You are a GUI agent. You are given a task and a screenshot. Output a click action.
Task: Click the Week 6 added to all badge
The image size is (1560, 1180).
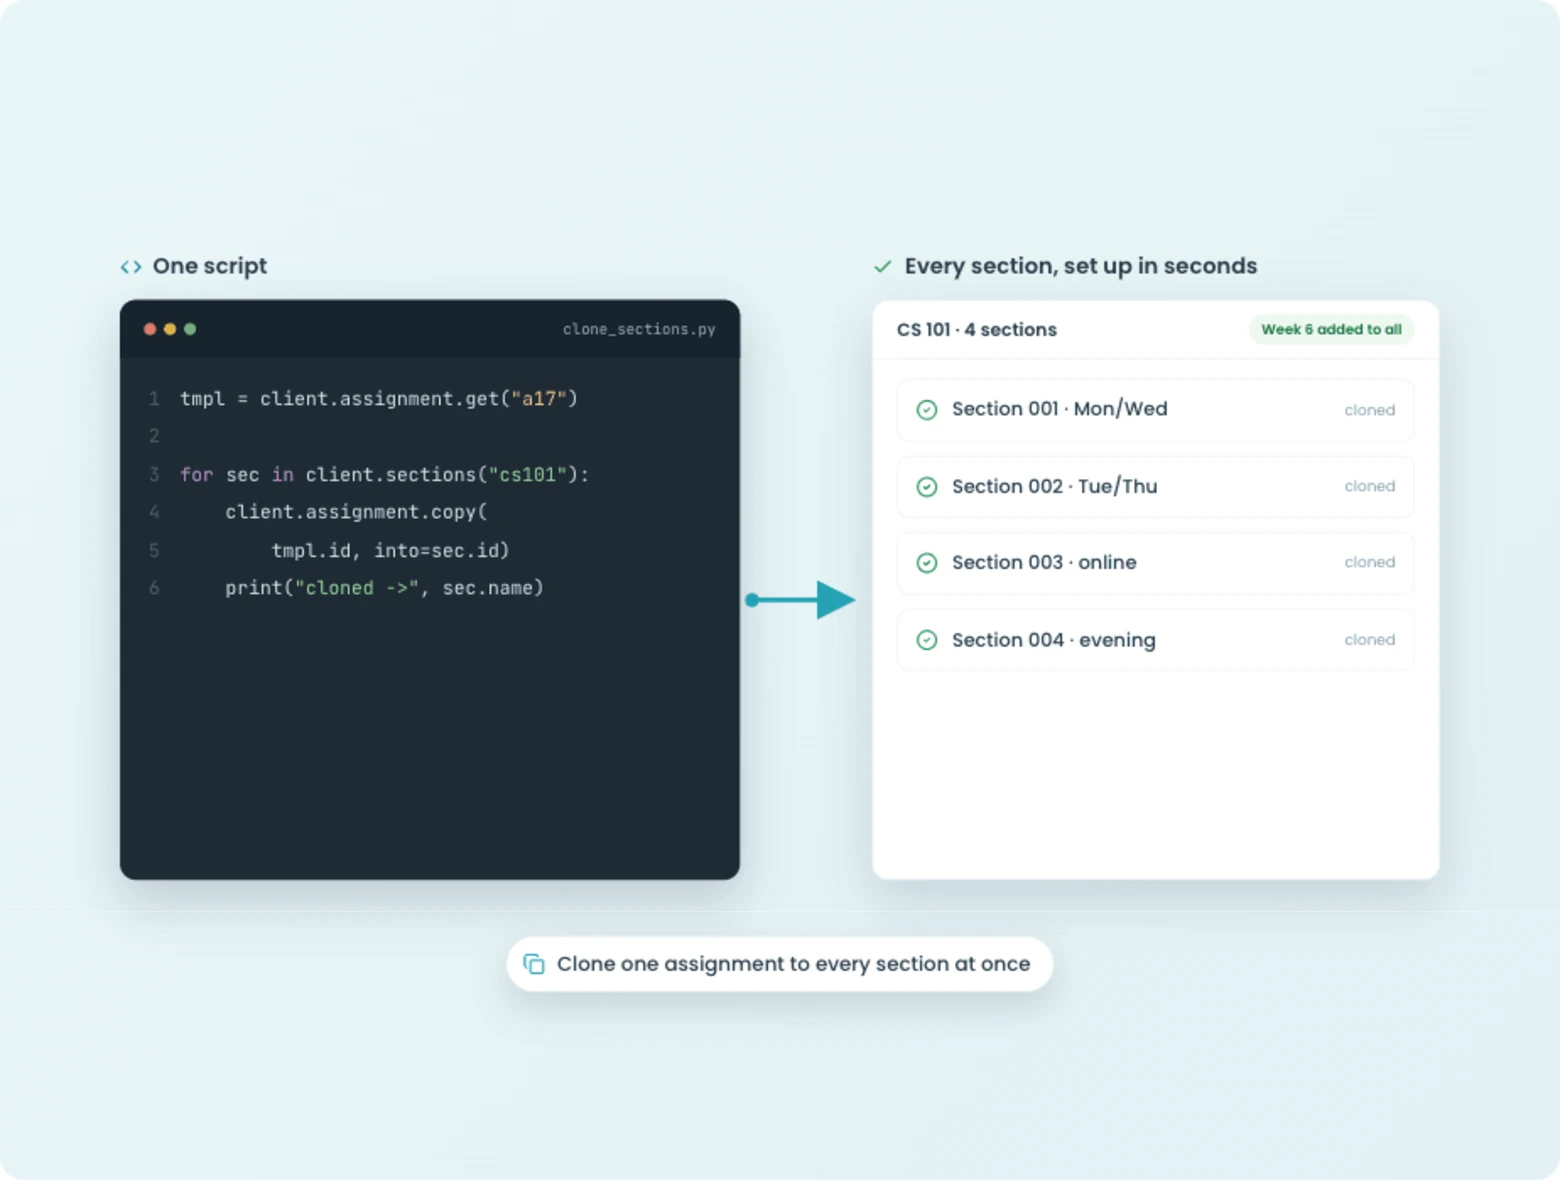tap(1331, 329)
